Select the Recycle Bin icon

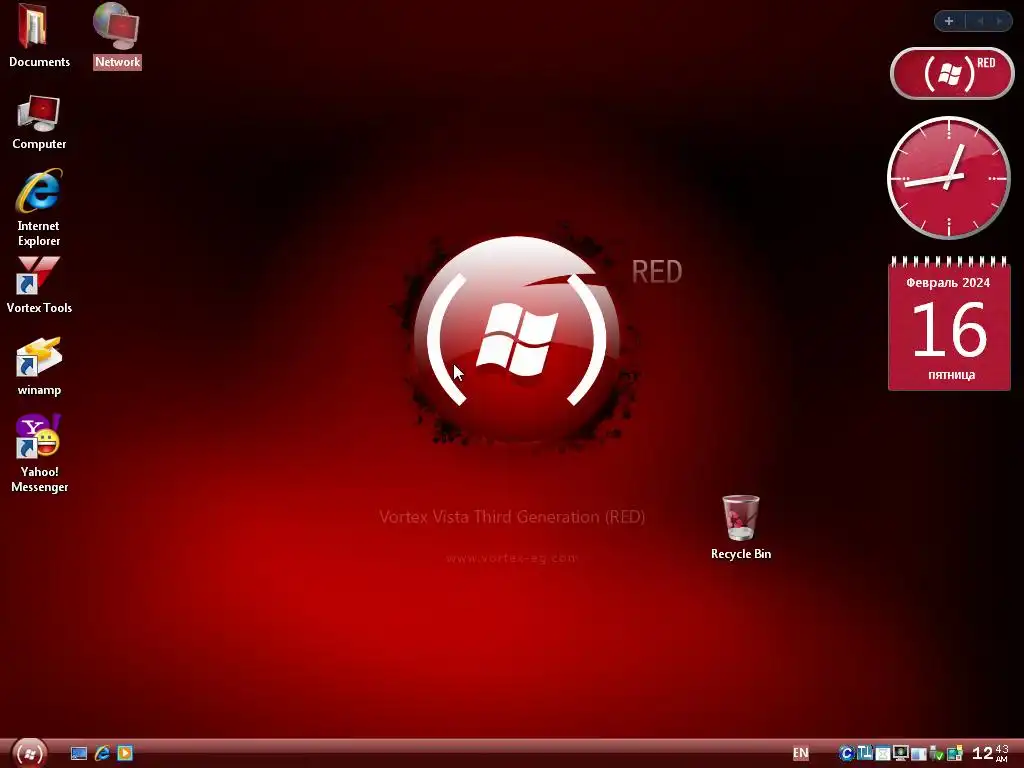(741, 528)
